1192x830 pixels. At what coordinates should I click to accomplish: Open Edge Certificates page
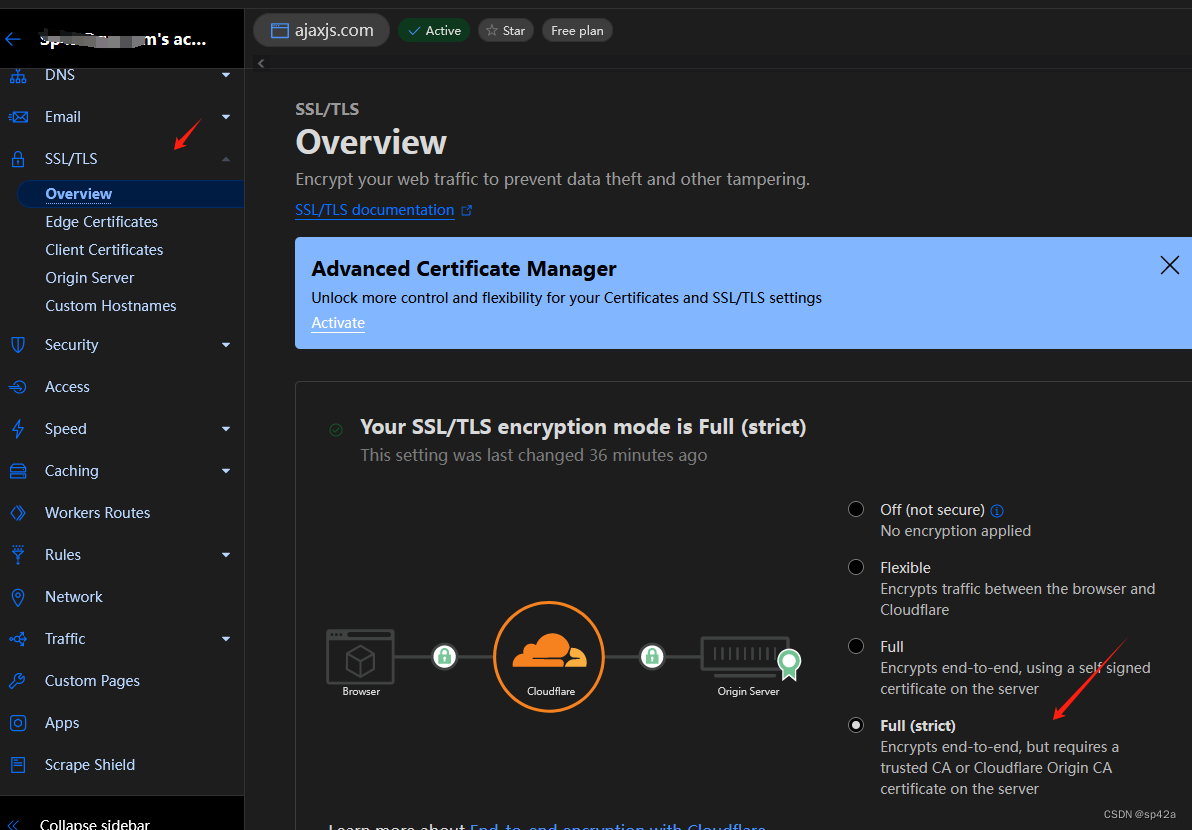pos(102,222)
